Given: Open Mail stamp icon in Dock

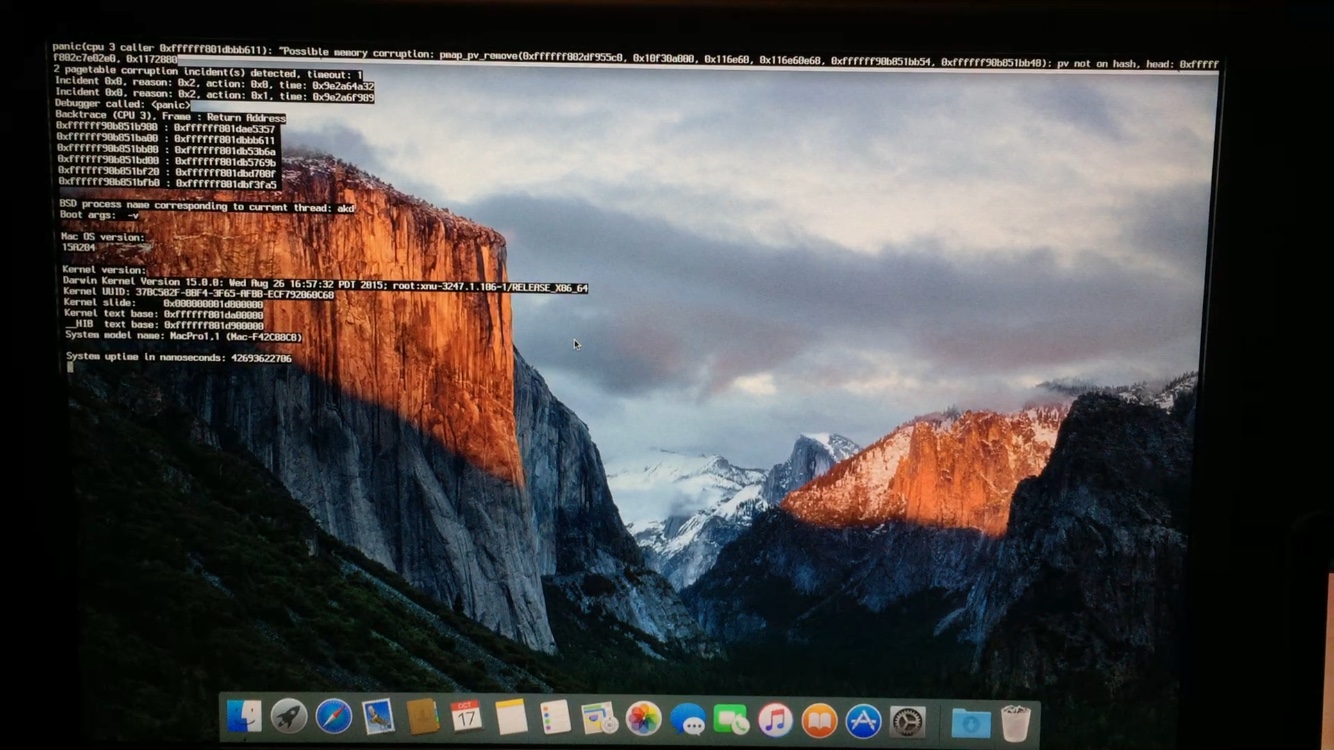Looking at the screenshot, I should tap(378, 717).
